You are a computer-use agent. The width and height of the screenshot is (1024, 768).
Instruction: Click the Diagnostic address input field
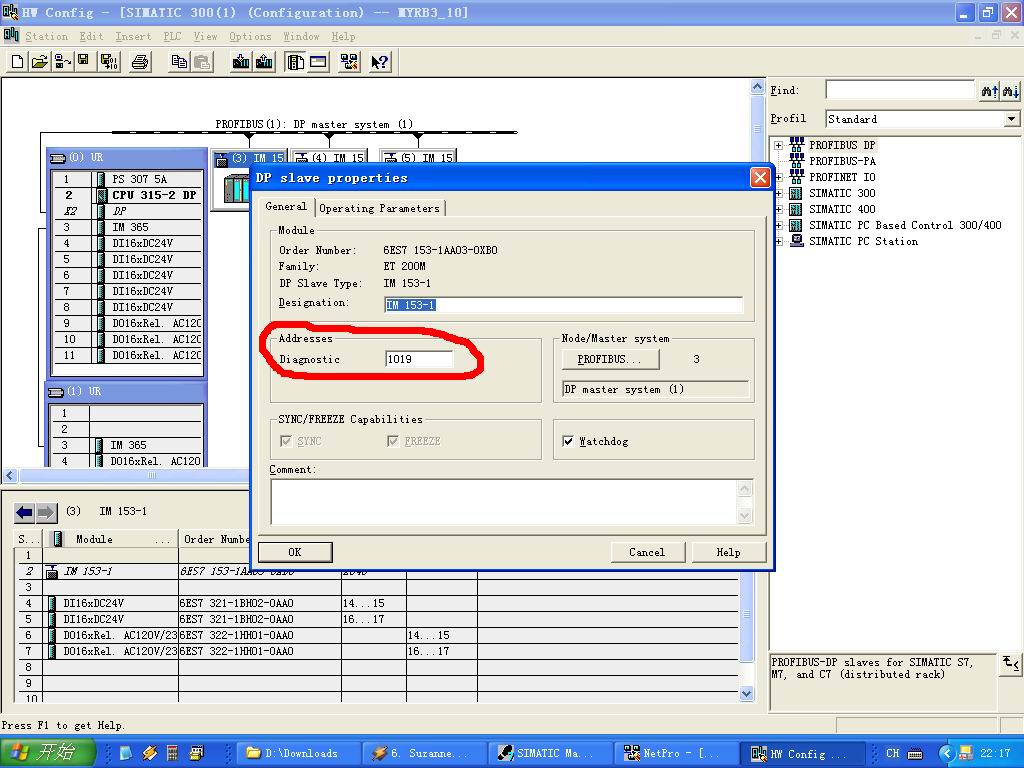(419, 359)
